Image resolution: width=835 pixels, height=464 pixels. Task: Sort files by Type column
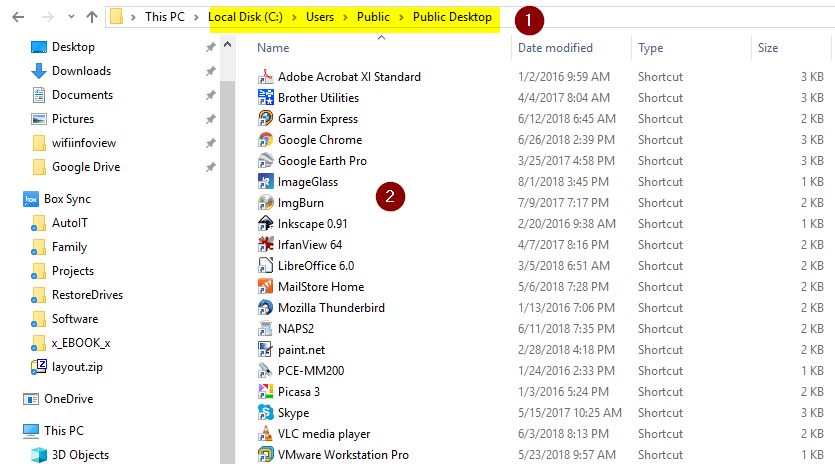(650, 48)
